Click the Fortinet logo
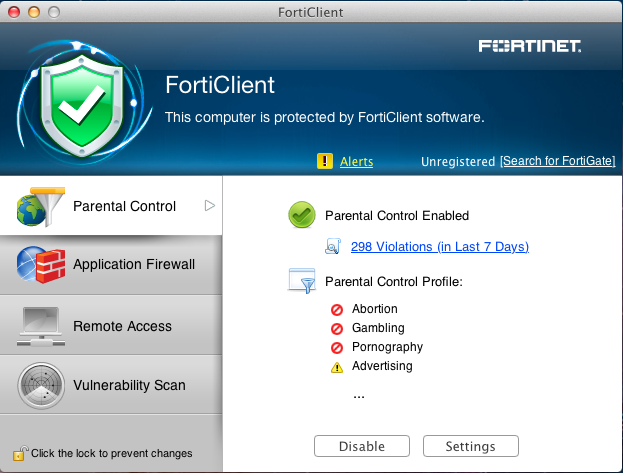 530,46
